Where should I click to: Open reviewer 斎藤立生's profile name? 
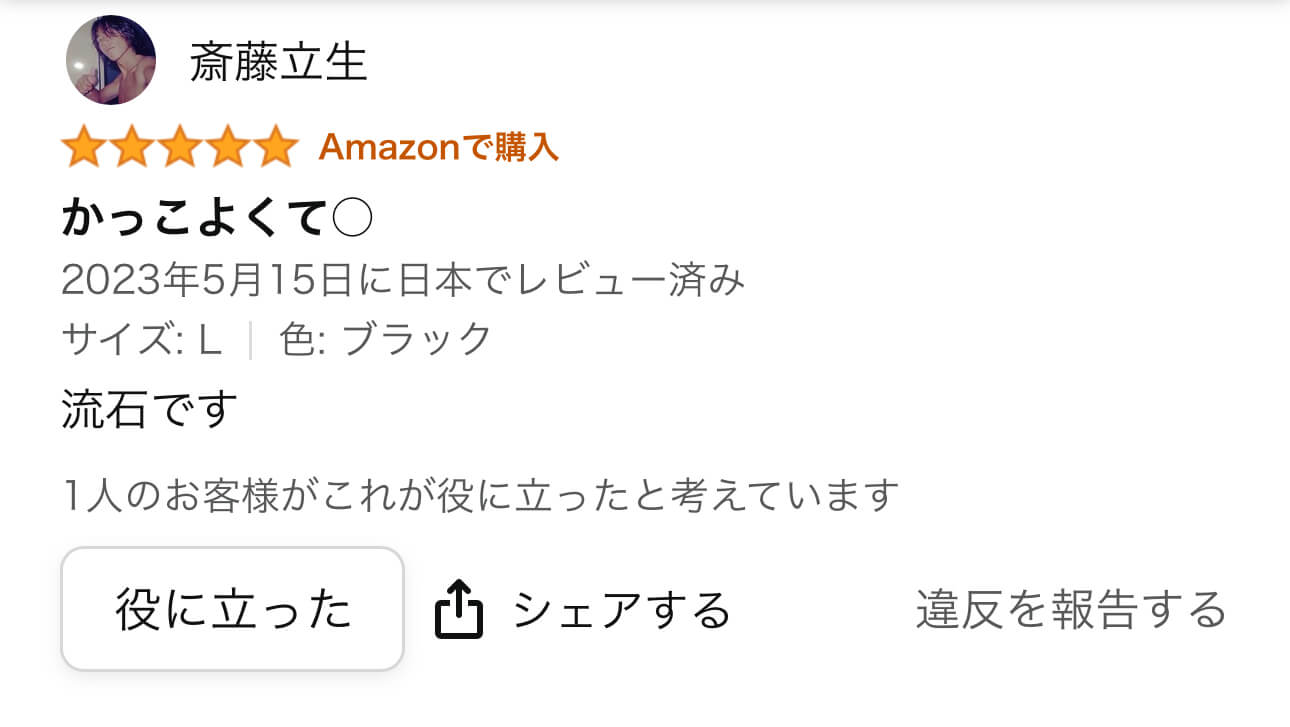click(x=279, y=63)
